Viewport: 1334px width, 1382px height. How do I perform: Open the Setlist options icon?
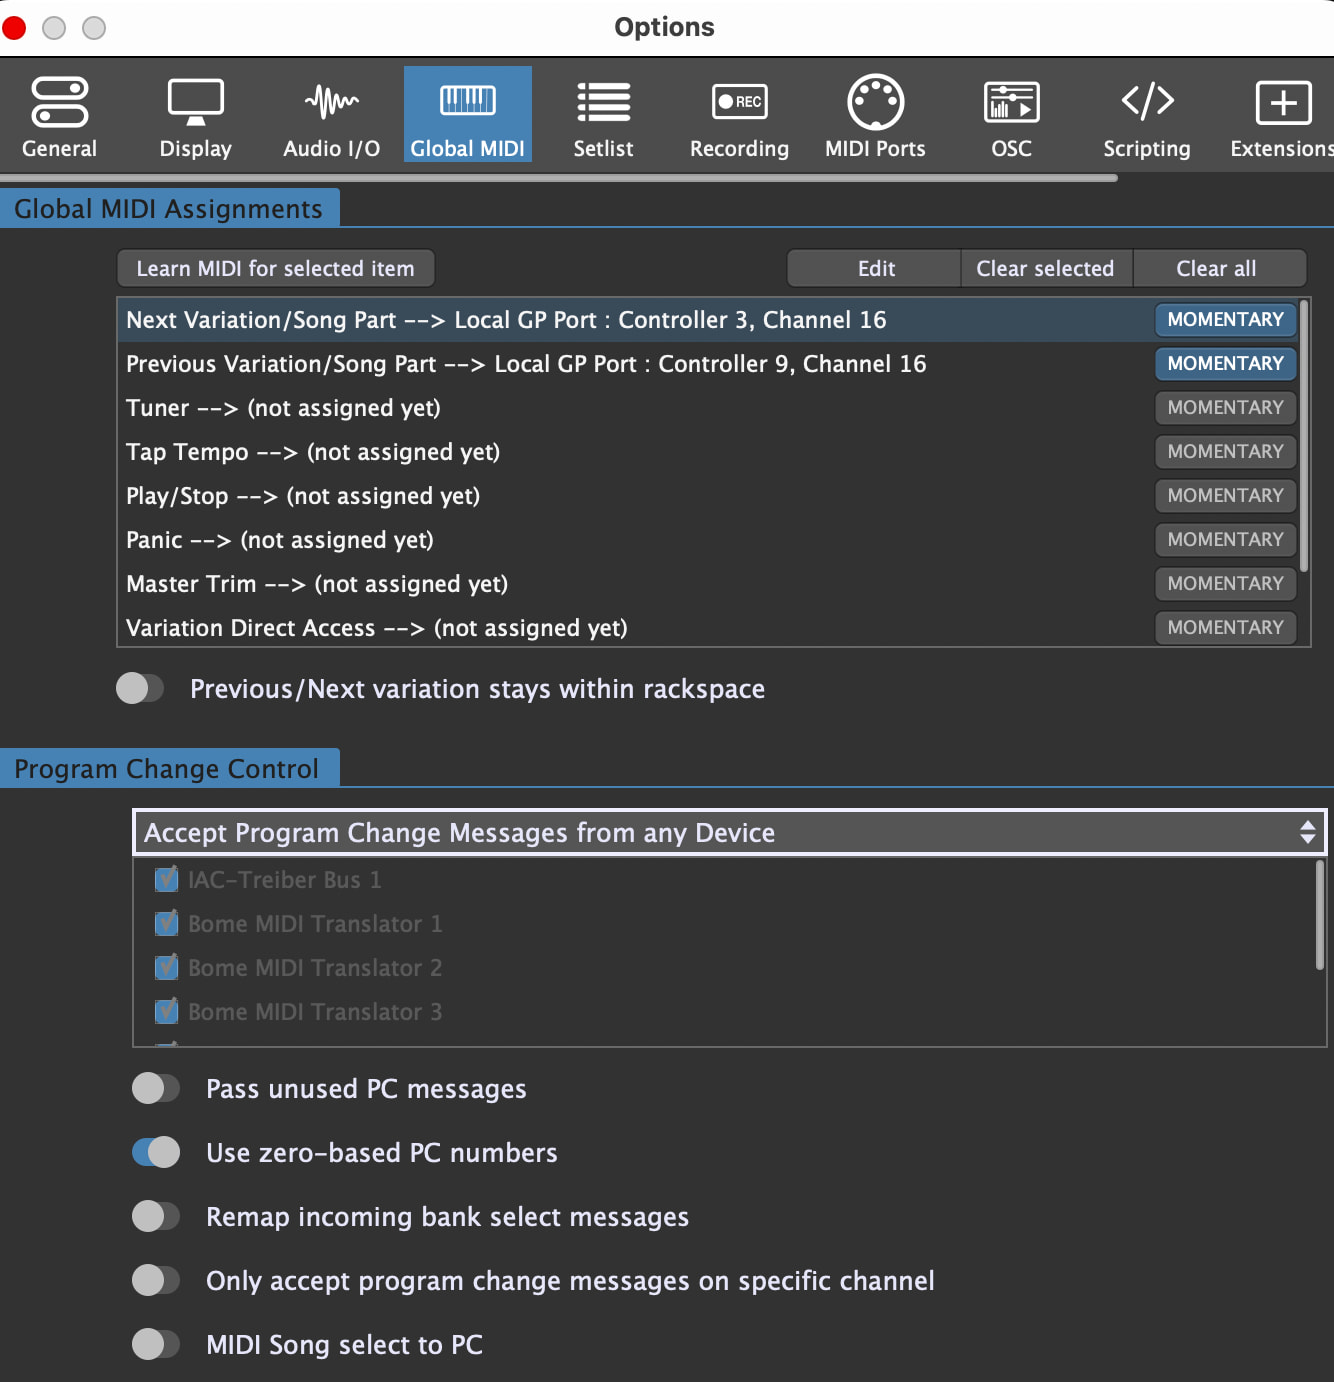[603, 103]
